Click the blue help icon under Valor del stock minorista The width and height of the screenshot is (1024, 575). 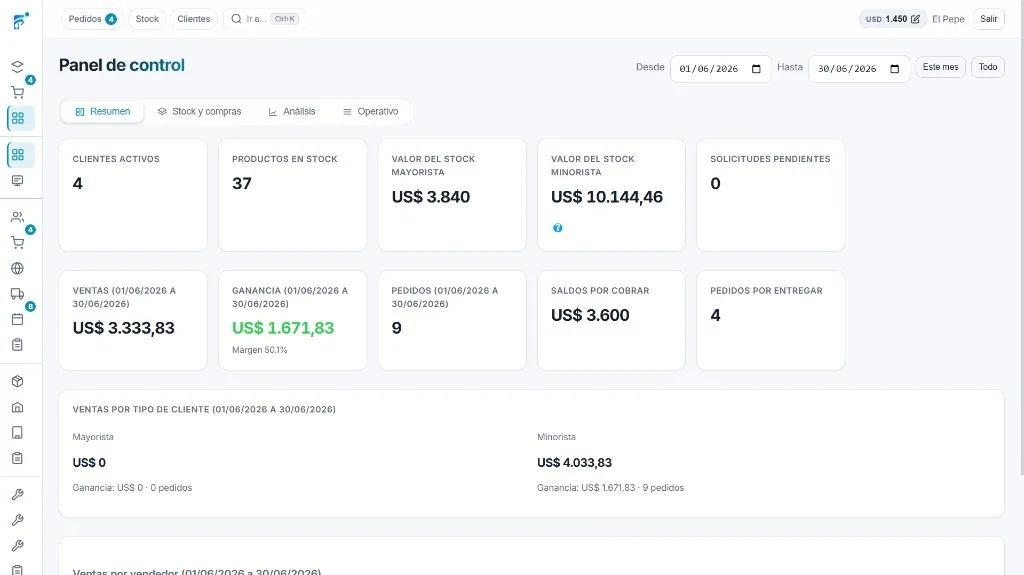click(558, 228)
